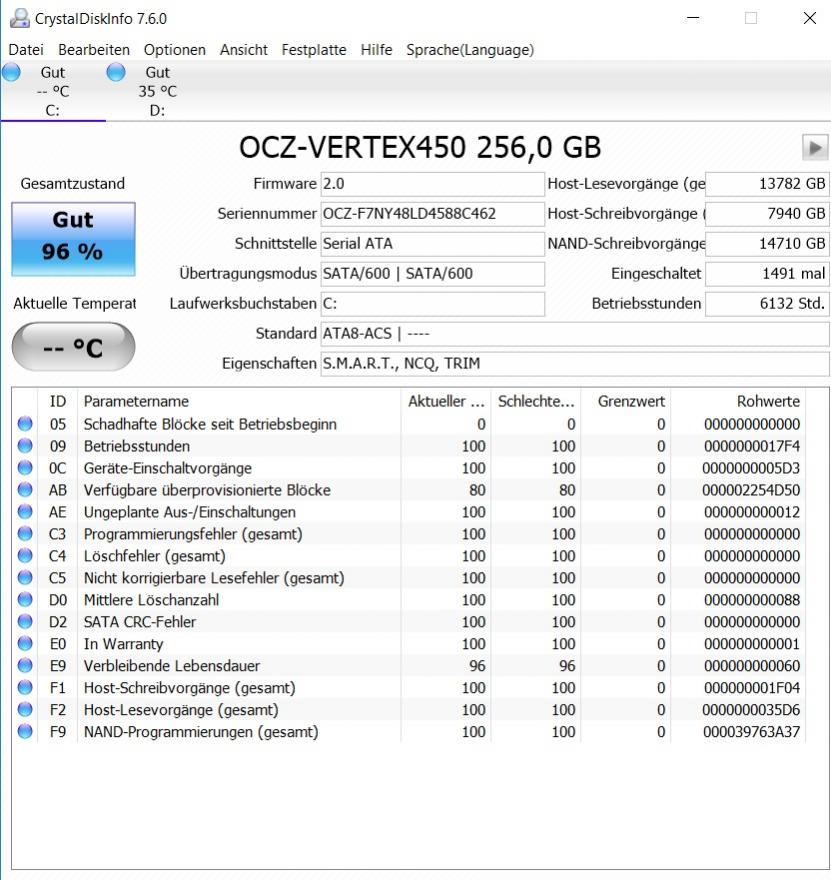Click the Schlechte column header

coord(536,401)
